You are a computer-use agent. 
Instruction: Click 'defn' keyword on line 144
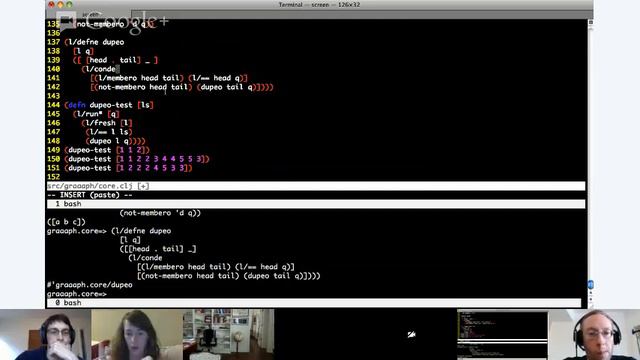tap(77, 105)
